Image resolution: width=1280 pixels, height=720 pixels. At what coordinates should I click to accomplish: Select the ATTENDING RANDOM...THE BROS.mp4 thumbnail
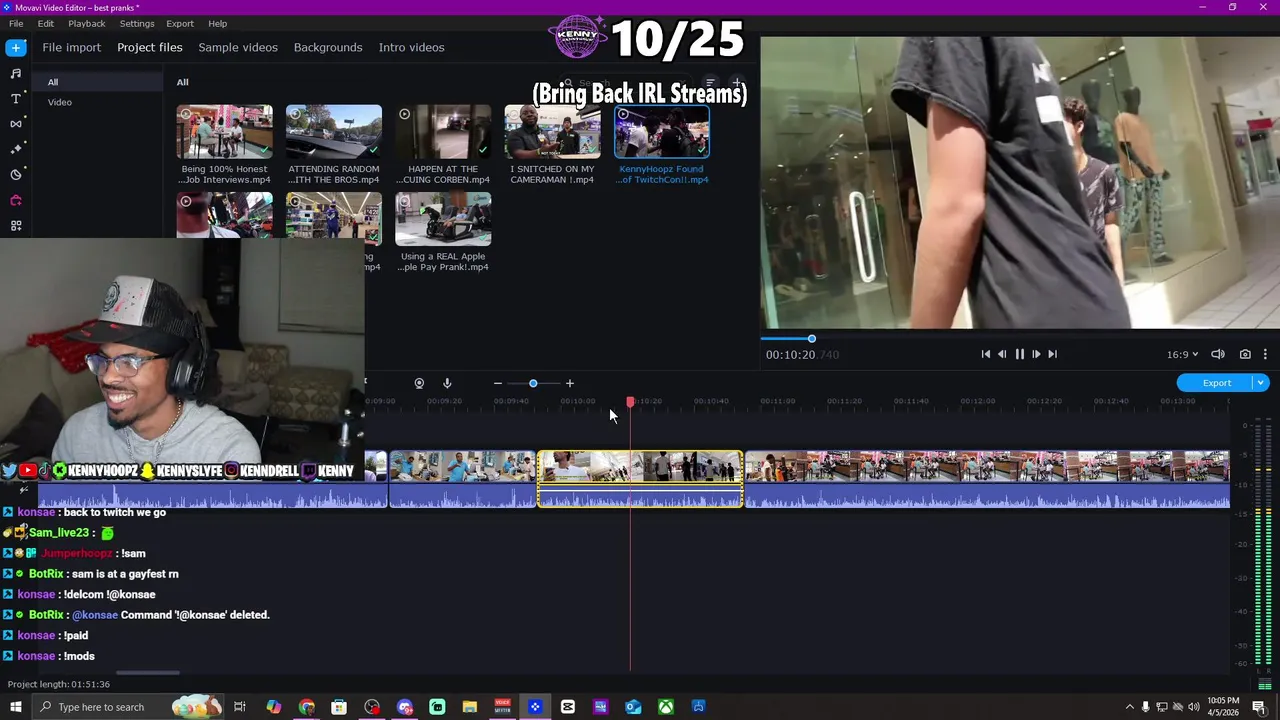[x=334, y=132]
